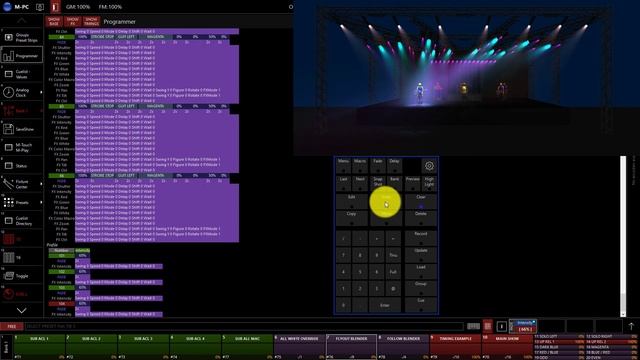Toggle SHOW TIMINGS in Programmer
Viewport: 640px width, 360px height.
[91, 21]
